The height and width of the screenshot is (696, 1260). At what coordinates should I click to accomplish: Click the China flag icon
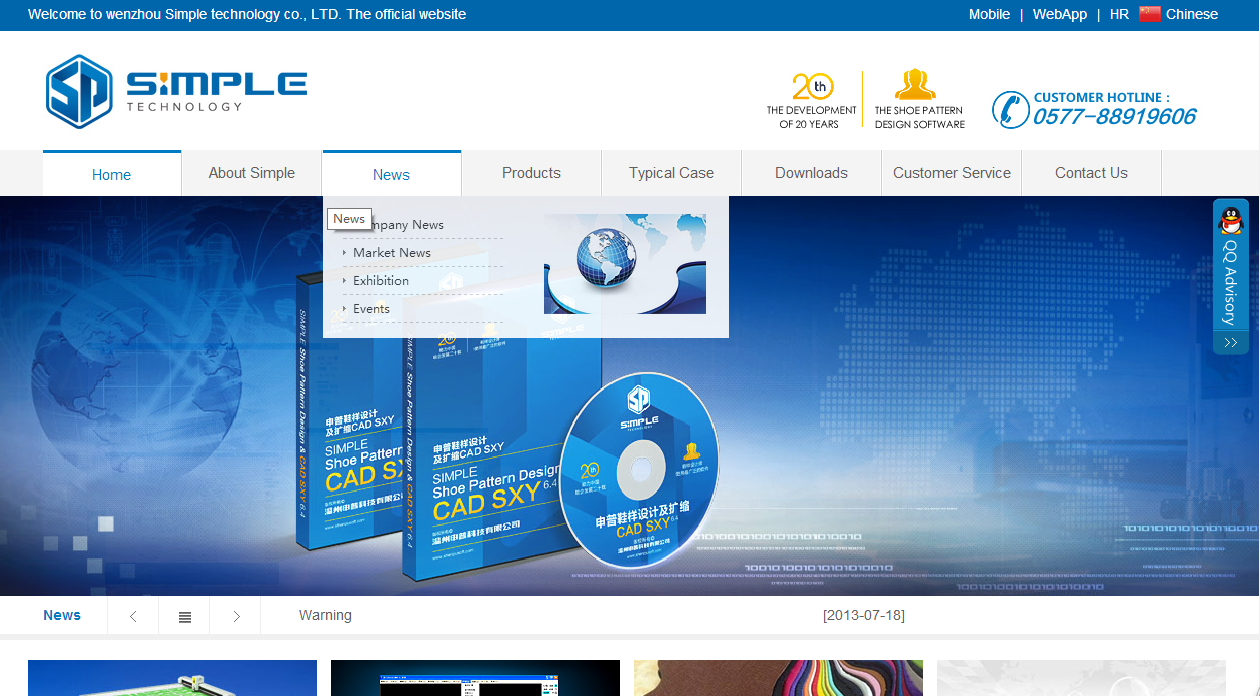(x=1150, y=14)
